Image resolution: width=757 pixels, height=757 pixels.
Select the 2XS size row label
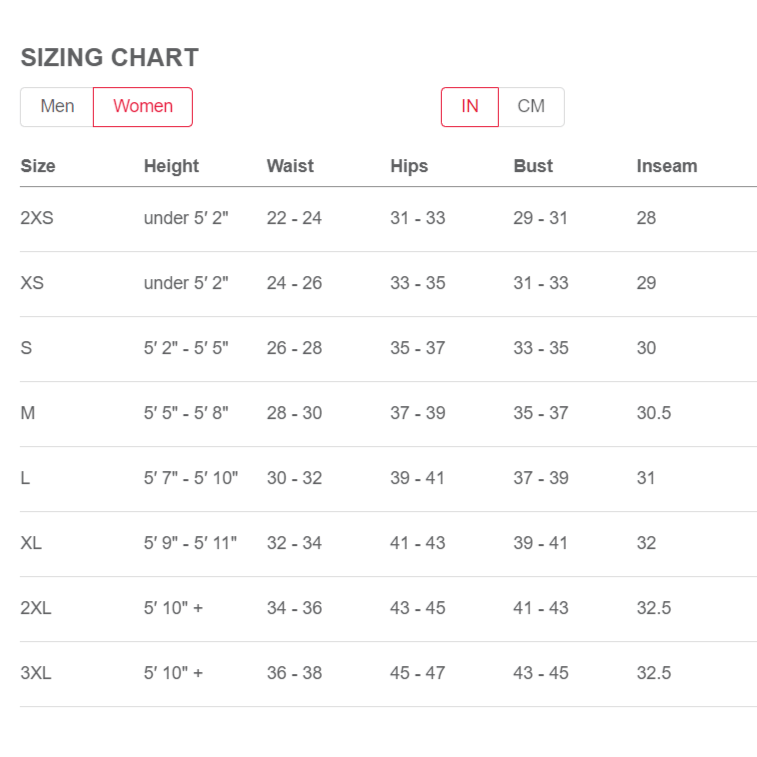(37, 218)
